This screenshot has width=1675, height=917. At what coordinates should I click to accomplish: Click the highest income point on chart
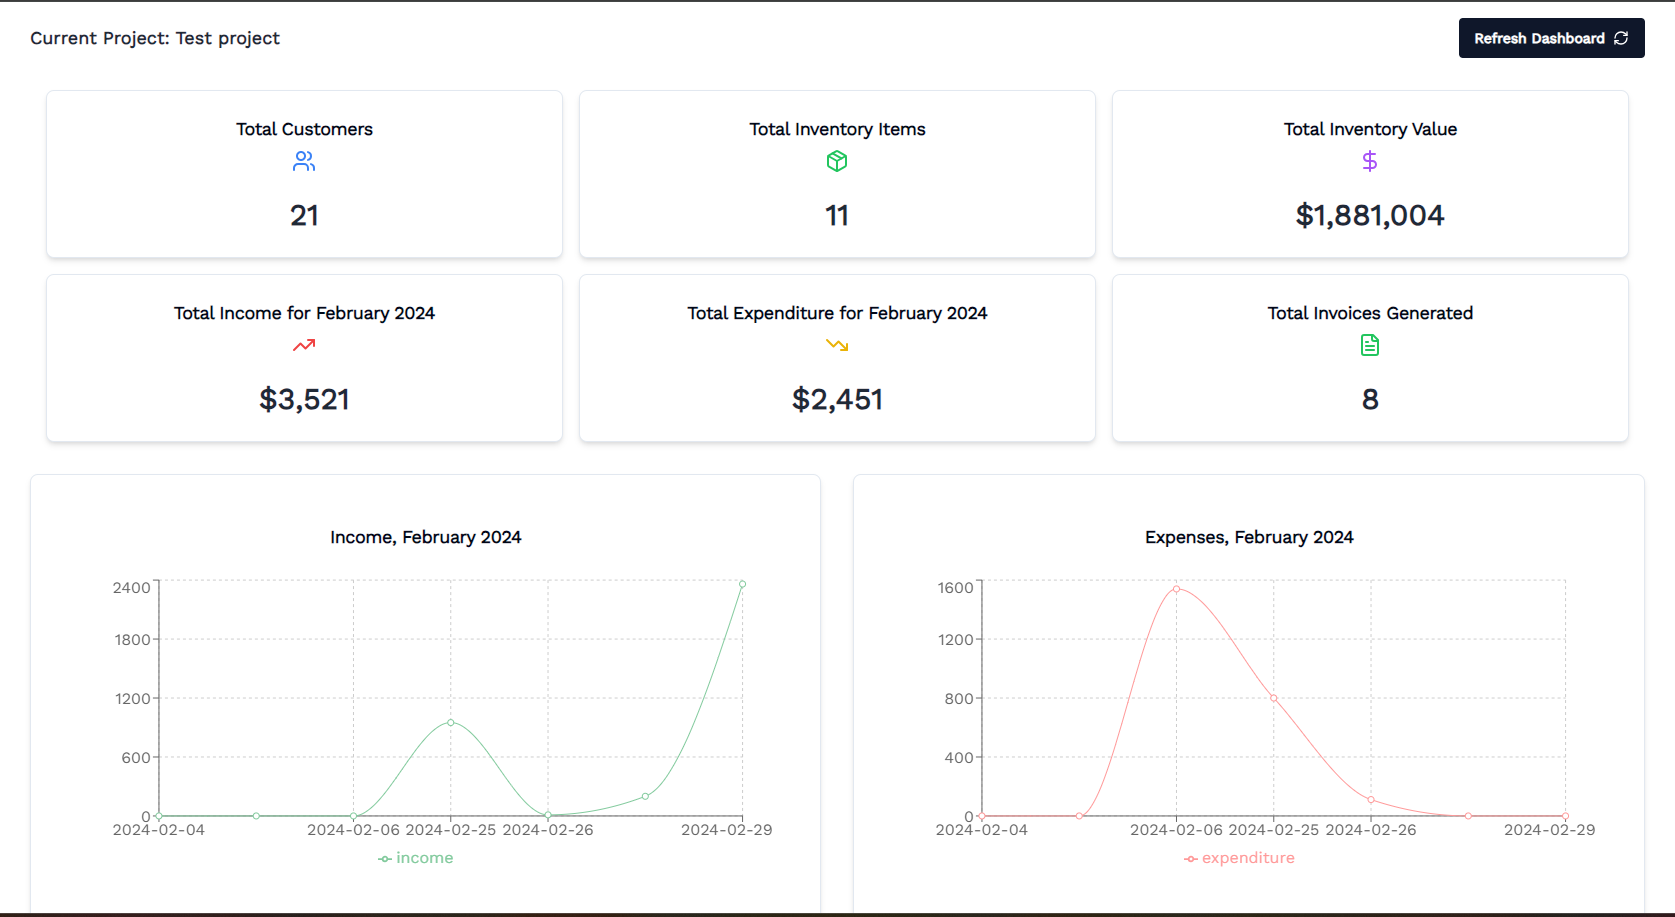tap(742, 584)
